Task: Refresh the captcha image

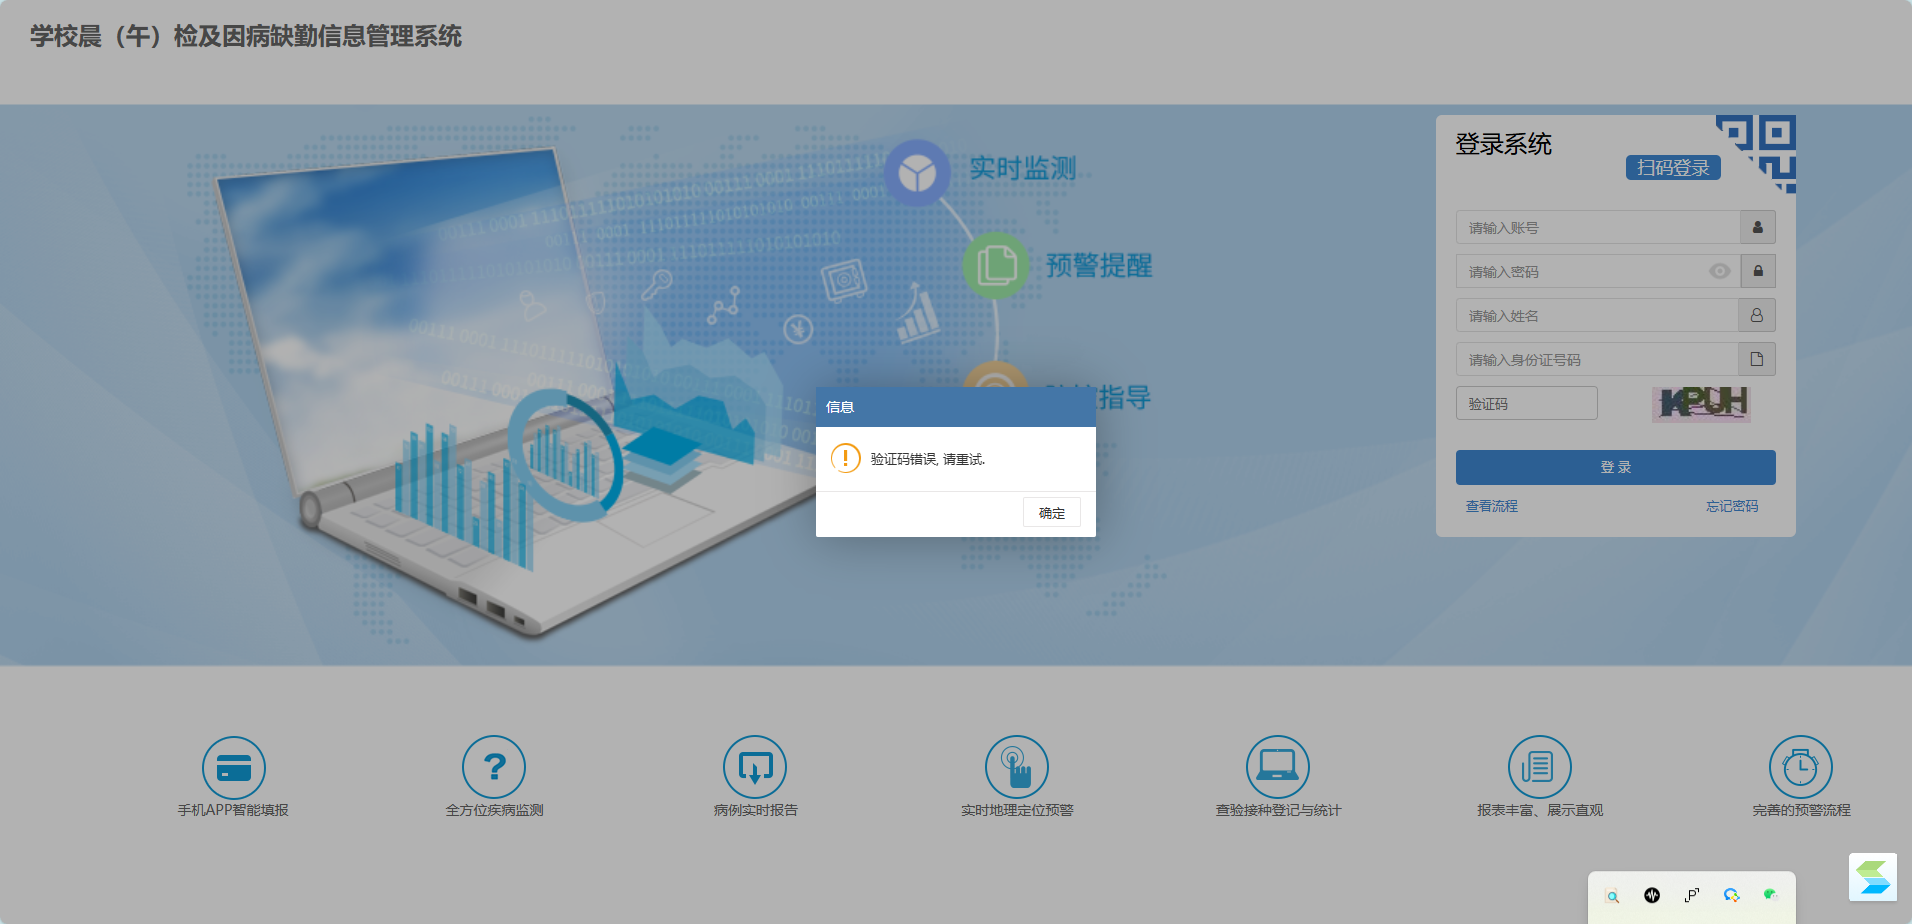Action: point(1701,403)
